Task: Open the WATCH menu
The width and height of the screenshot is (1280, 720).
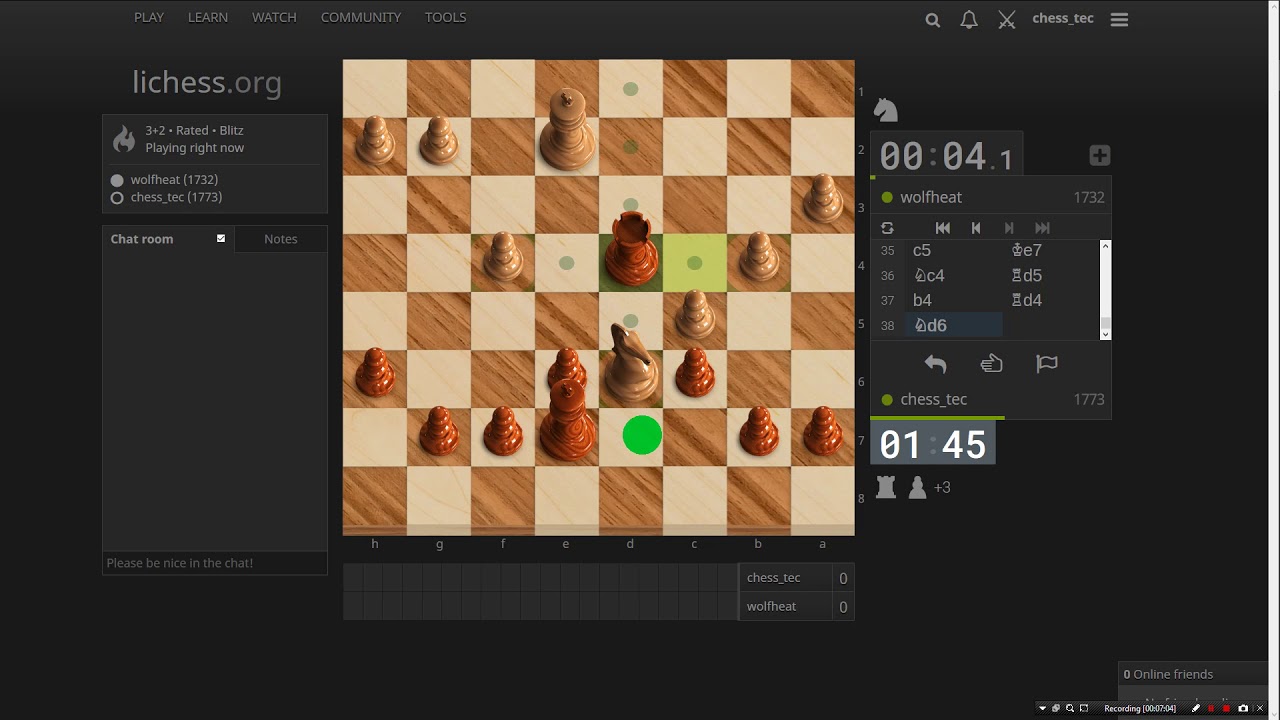Action: (274, 17)
